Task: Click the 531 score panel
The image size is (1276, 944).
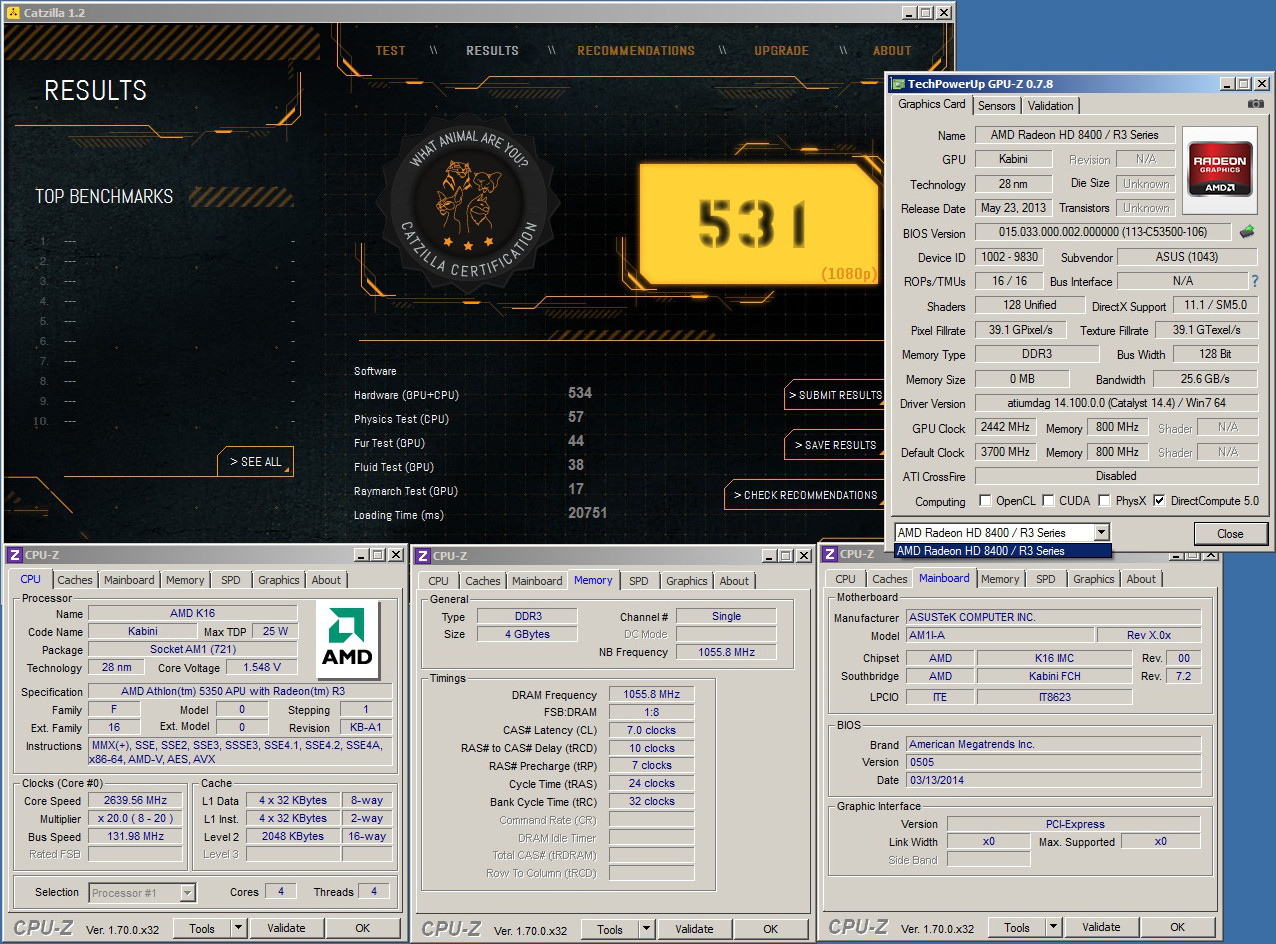Action: point(759,224)
